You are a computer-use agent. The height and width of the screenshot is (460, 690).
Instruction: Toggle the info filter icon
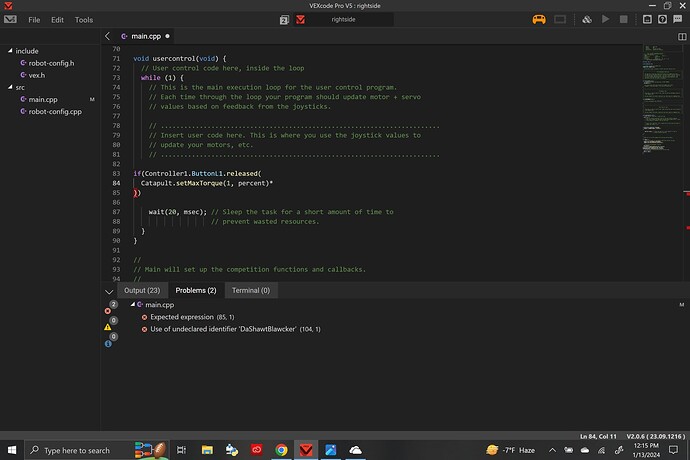coord(108,344)
